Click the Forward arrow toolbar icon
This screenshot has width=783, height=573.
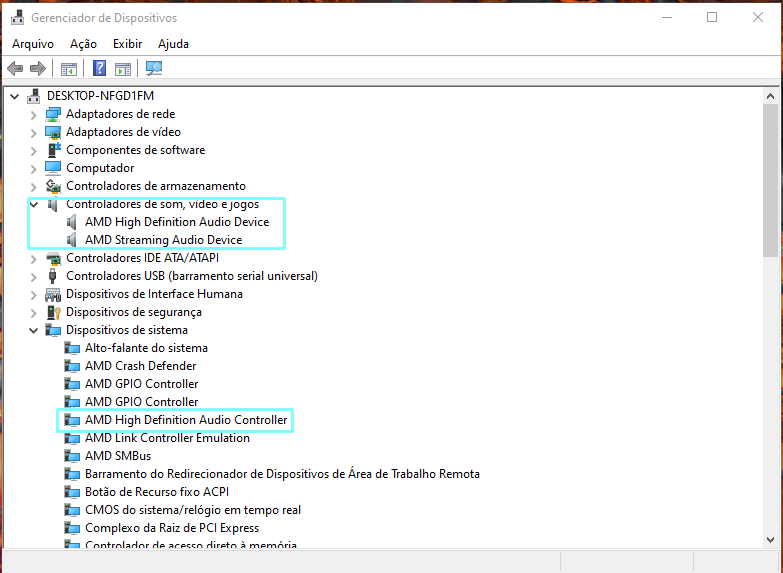pyautogui.click(x=38, y=68)
